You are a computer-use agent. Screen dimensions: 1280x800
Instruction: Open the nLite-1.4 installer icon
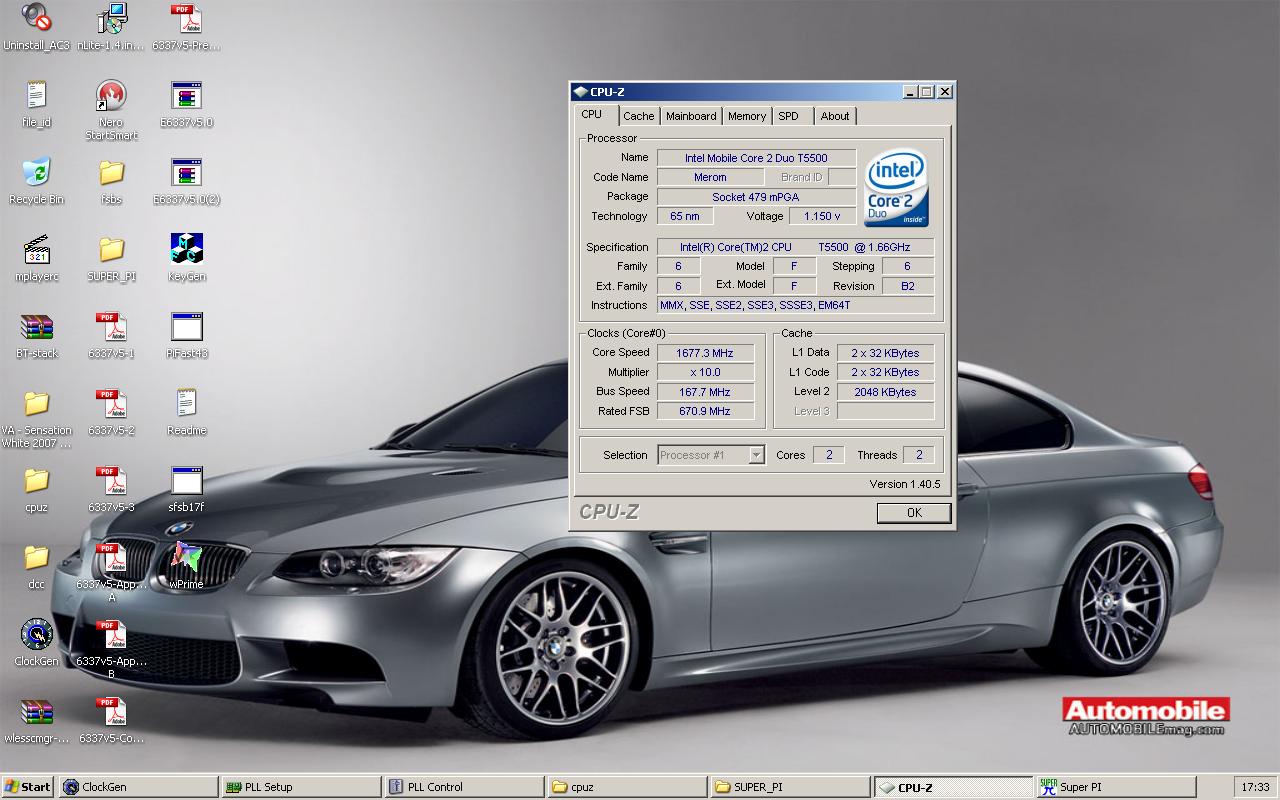tap(112, 18)
